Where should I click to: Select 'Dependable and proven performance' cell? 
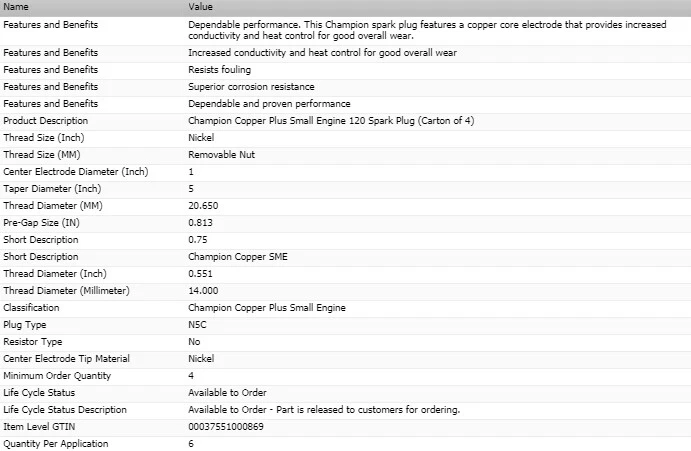(x=269, y=104)
